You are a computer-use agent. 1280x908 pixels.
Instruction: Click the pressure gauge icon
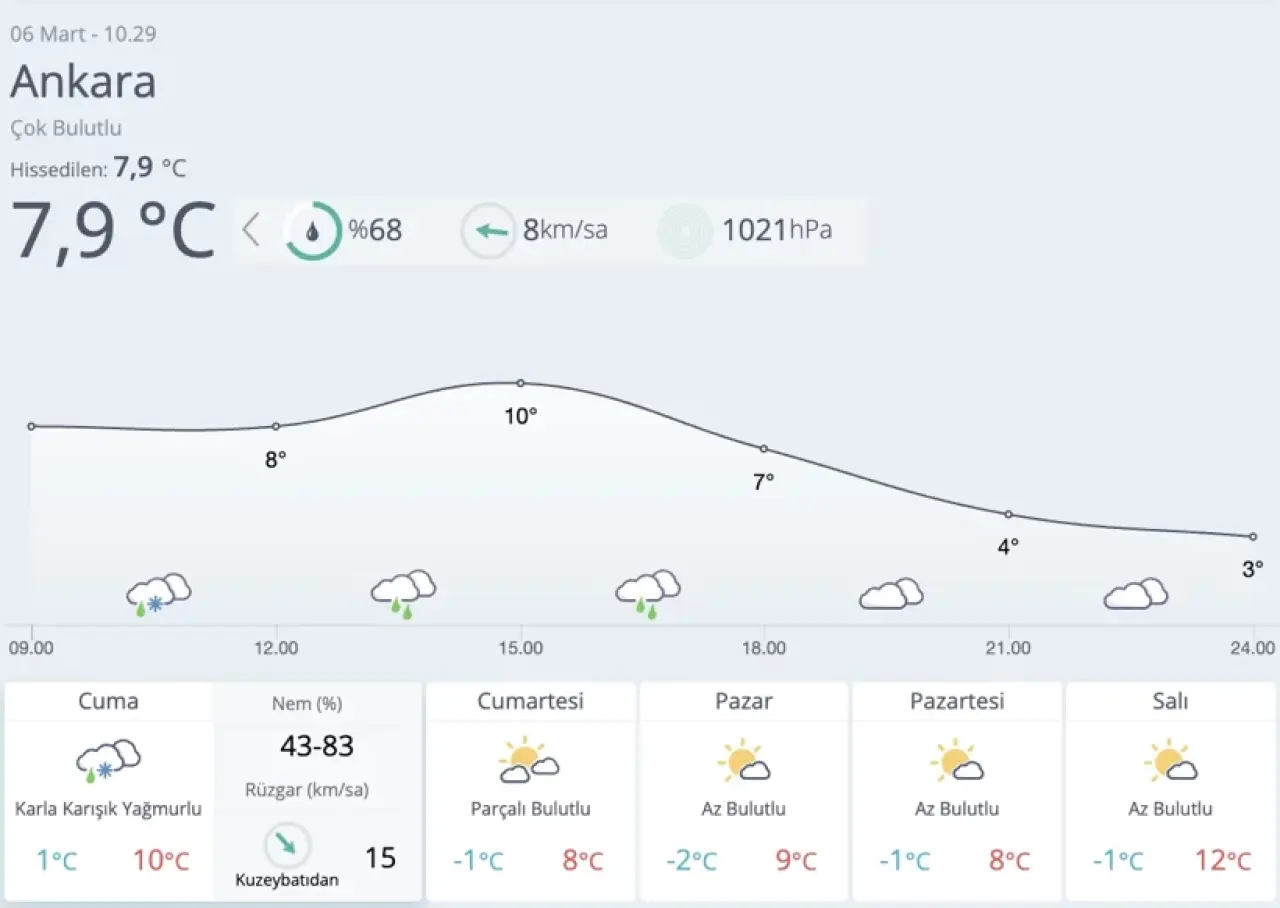pyautogui.click(x=685, y=231)
